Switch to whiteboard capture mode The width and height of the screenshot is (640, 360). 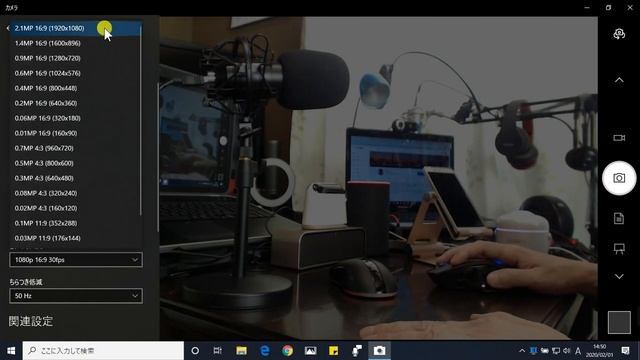pyautogui.click(x=619, y=249)
